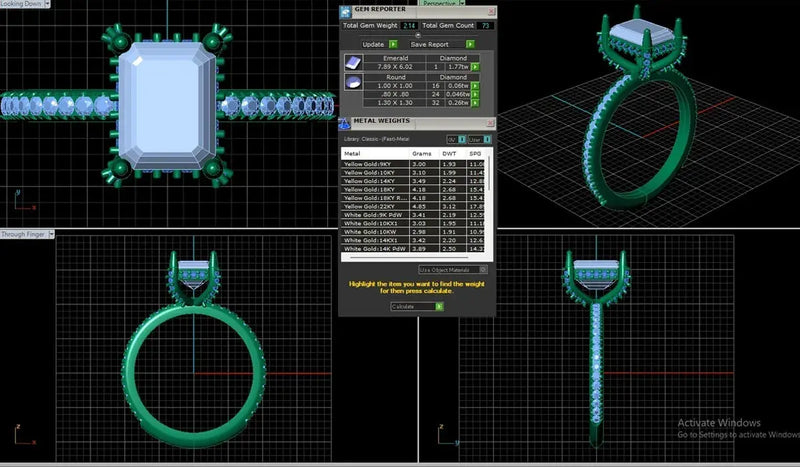
Task: Click the Total Gem Weight value 2.14
Action: [x=409, y=26]
